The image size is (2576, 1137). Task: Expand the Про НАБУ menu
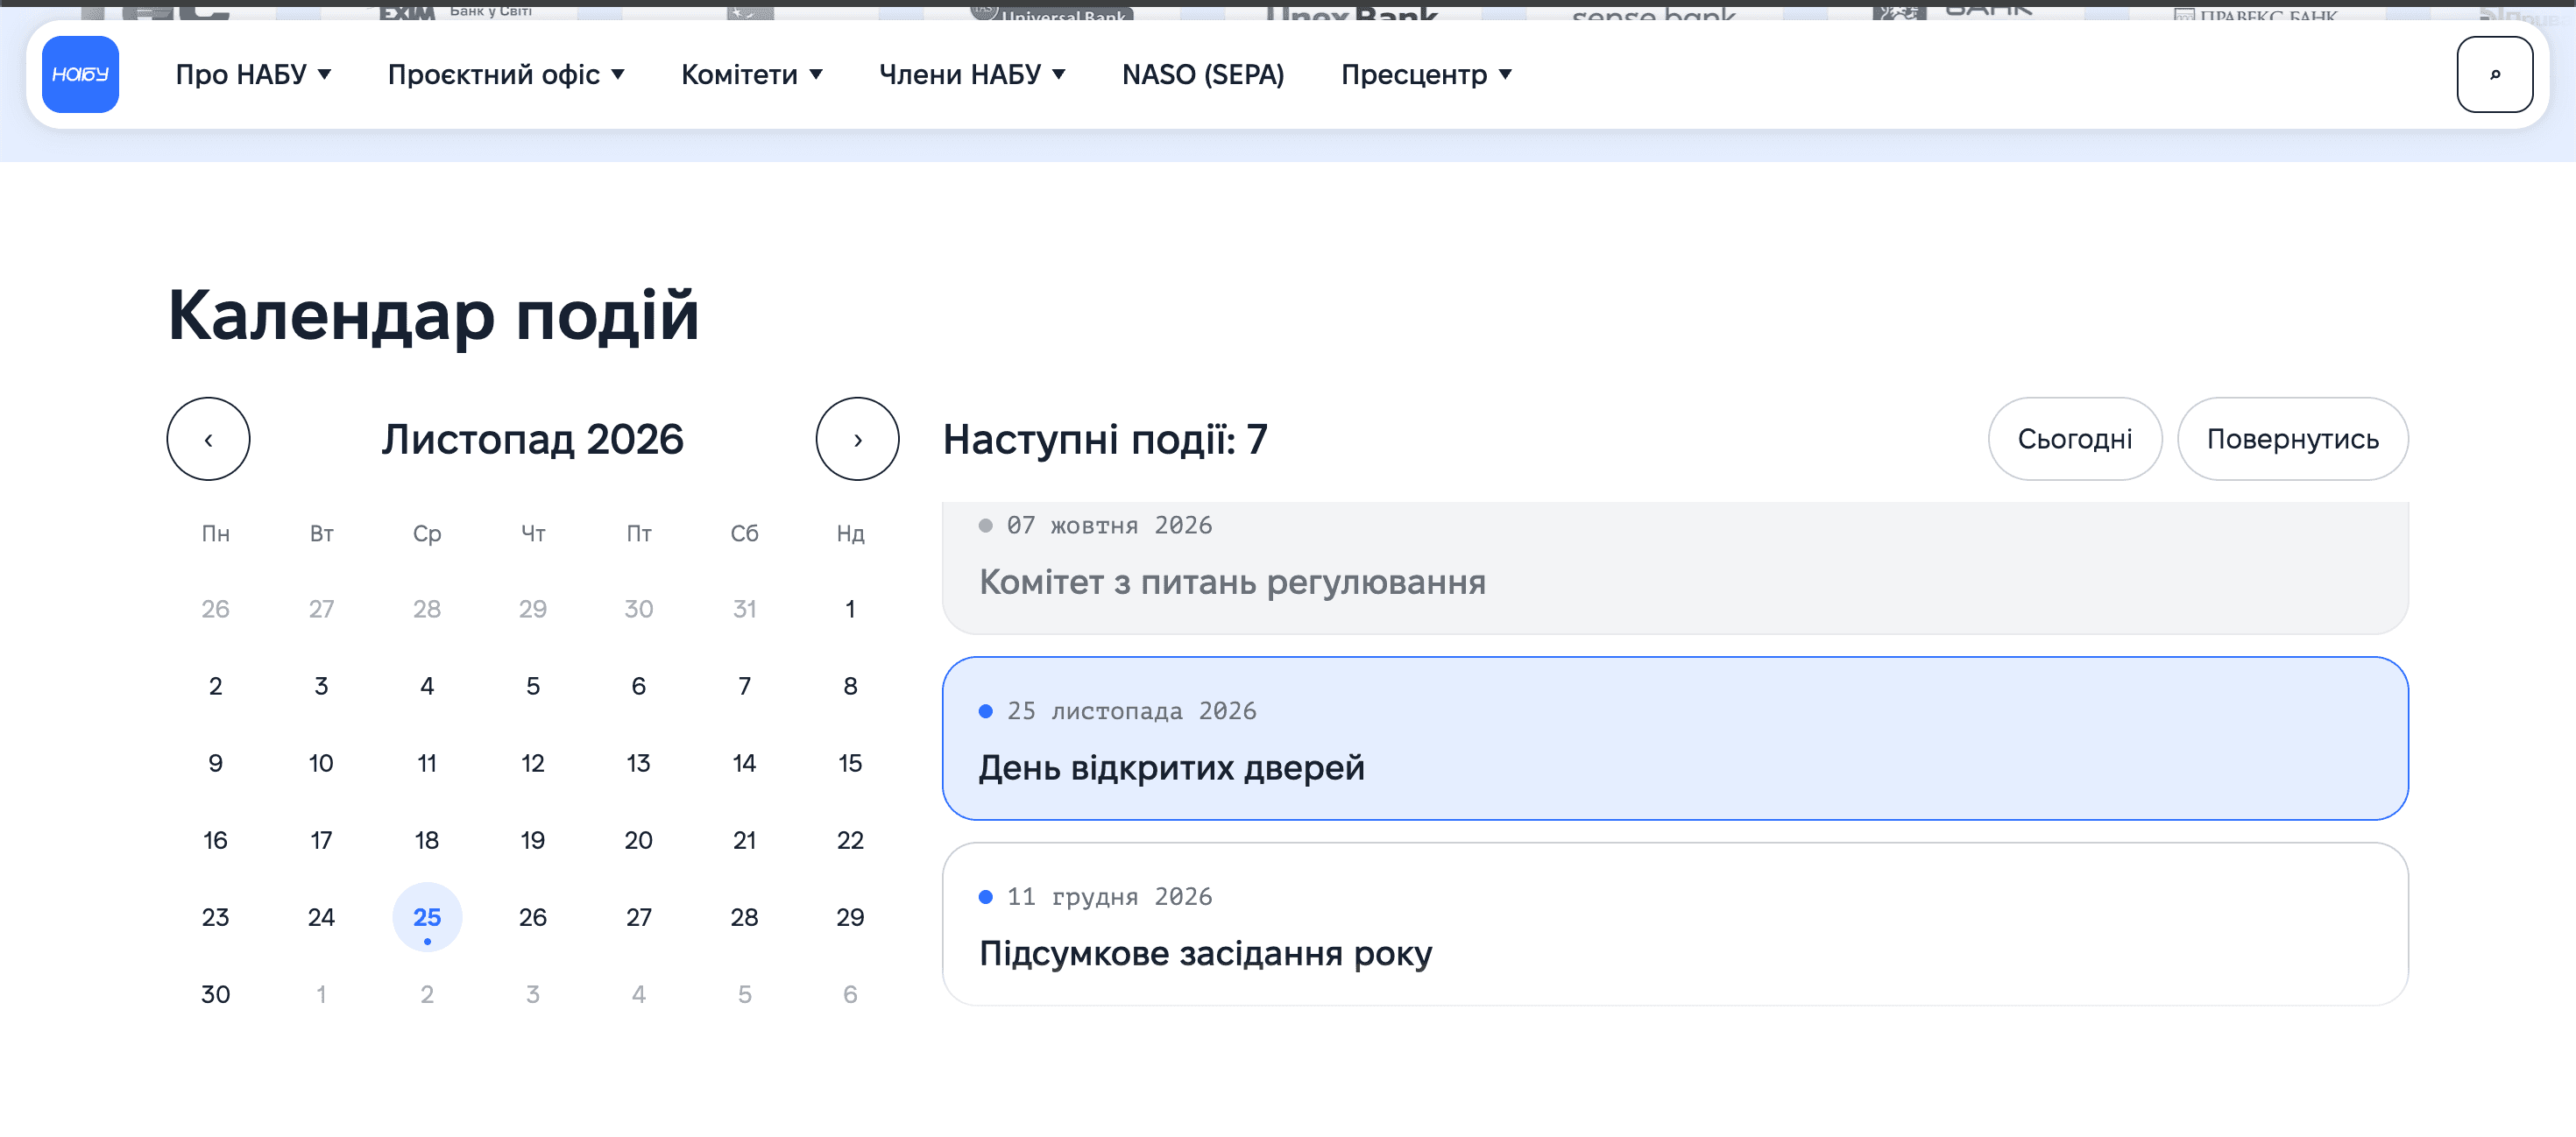(254, 75)
